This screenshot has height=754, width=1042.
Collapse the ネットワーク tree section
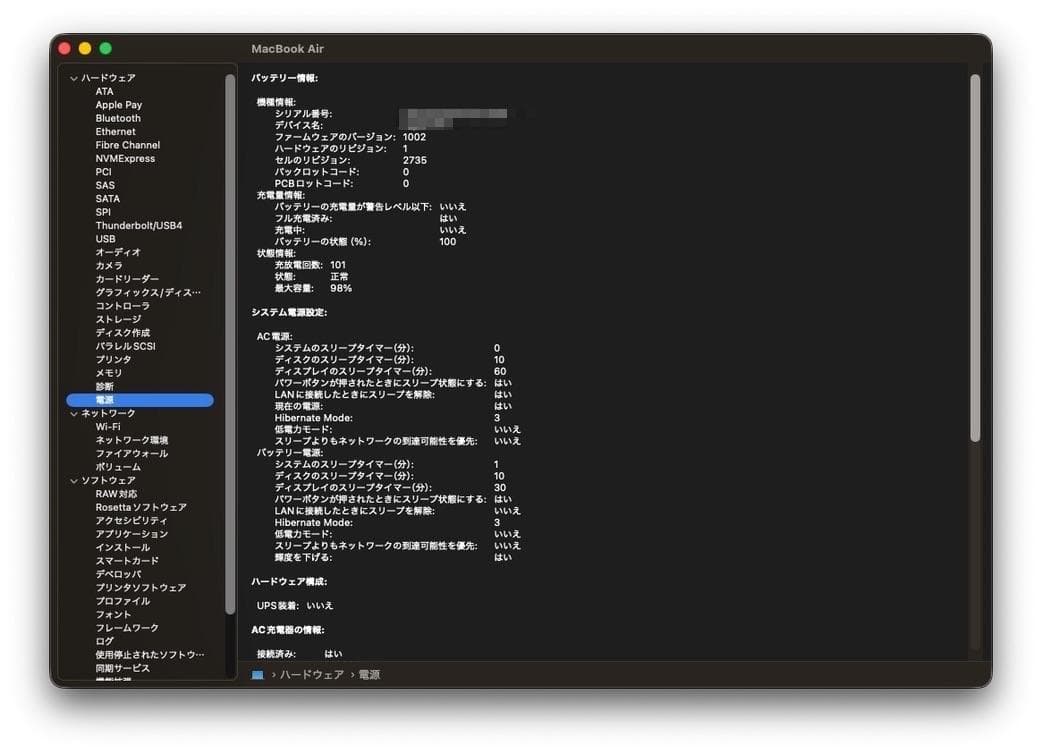pyautogui.click(x=72, y=412)
